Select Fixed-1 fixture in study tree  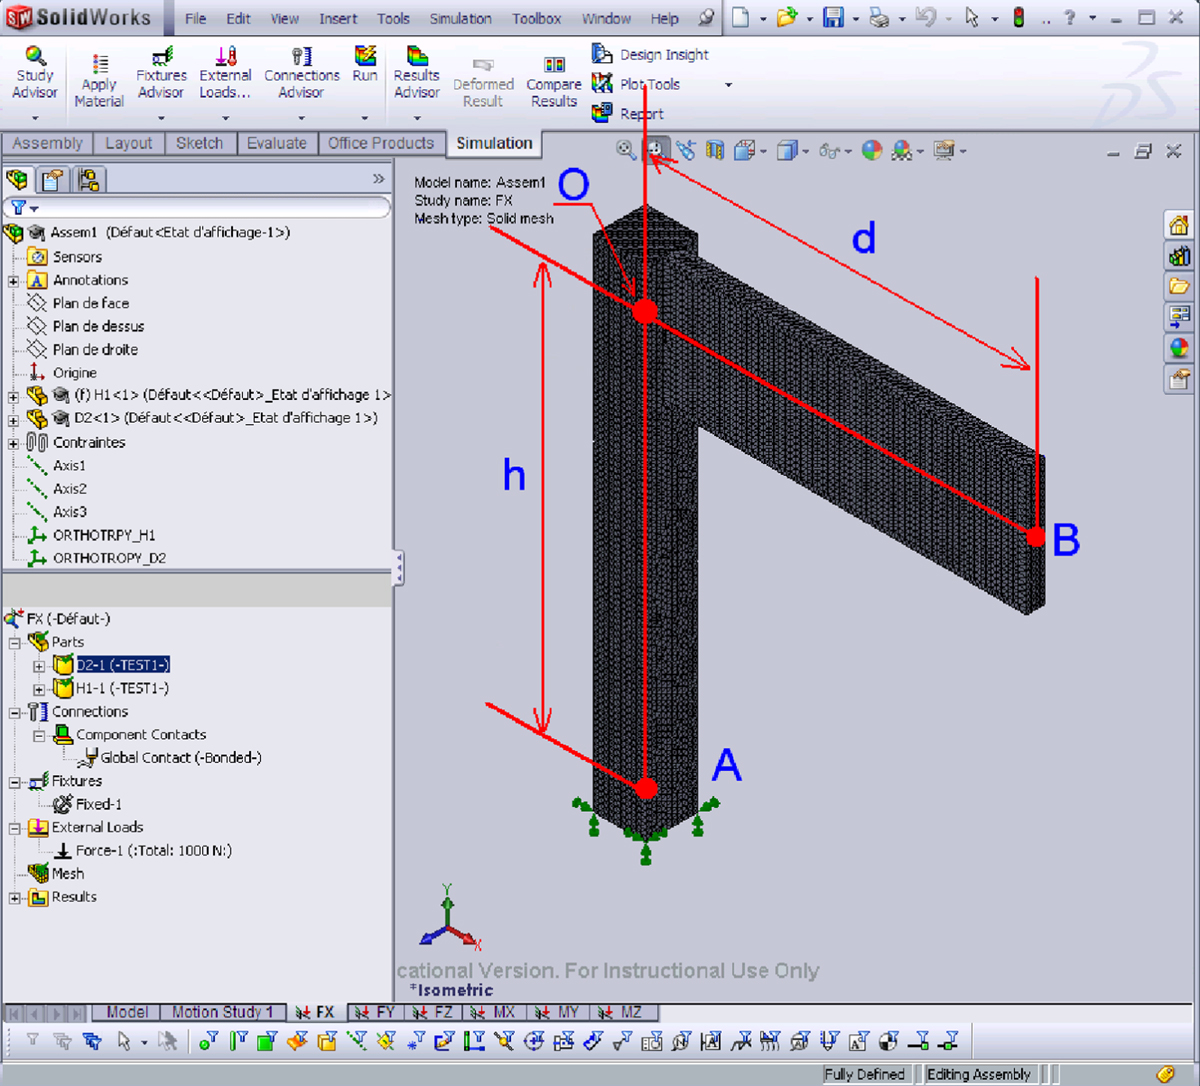tap(87, 804)
